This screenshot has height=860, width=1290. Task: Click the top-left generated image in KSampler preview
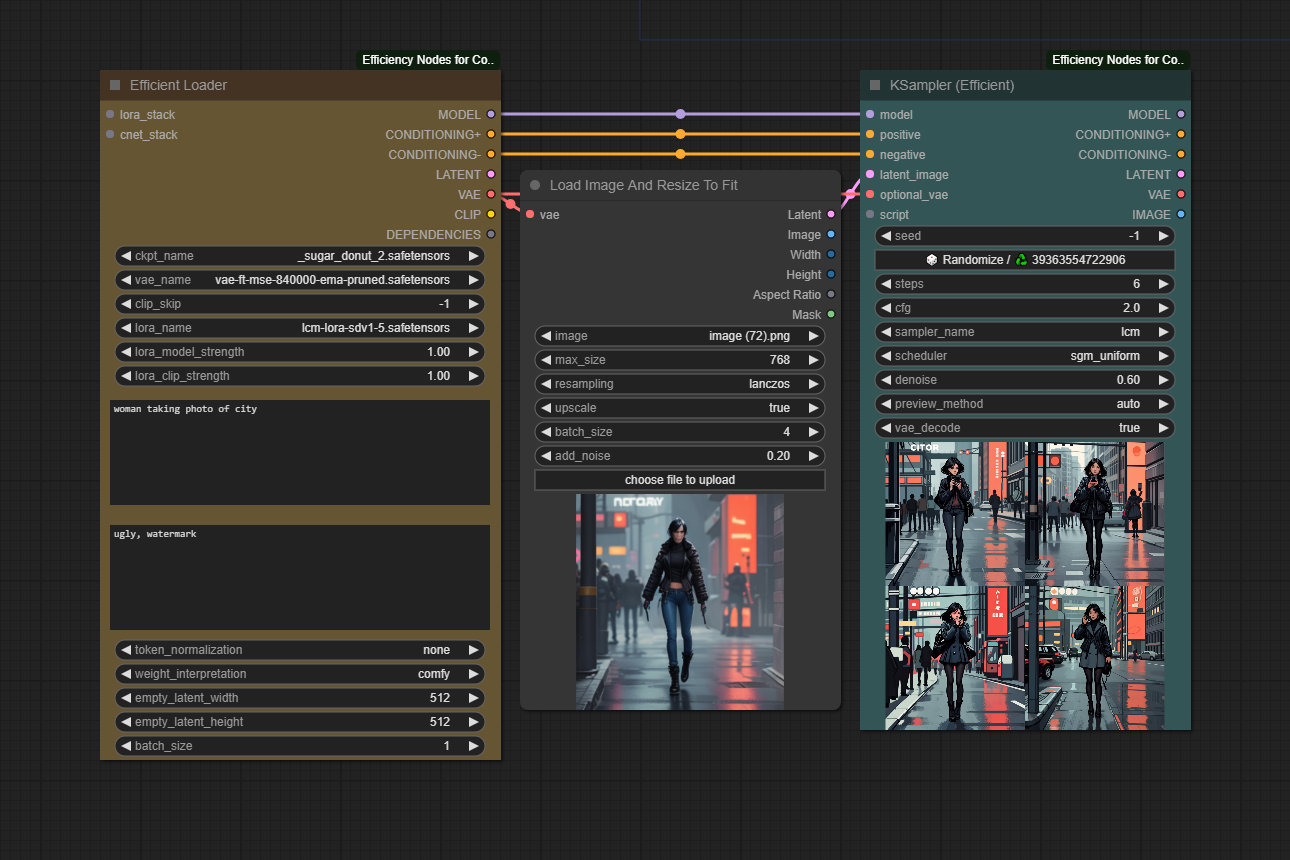pyautogui.click(x=955, y=514)
